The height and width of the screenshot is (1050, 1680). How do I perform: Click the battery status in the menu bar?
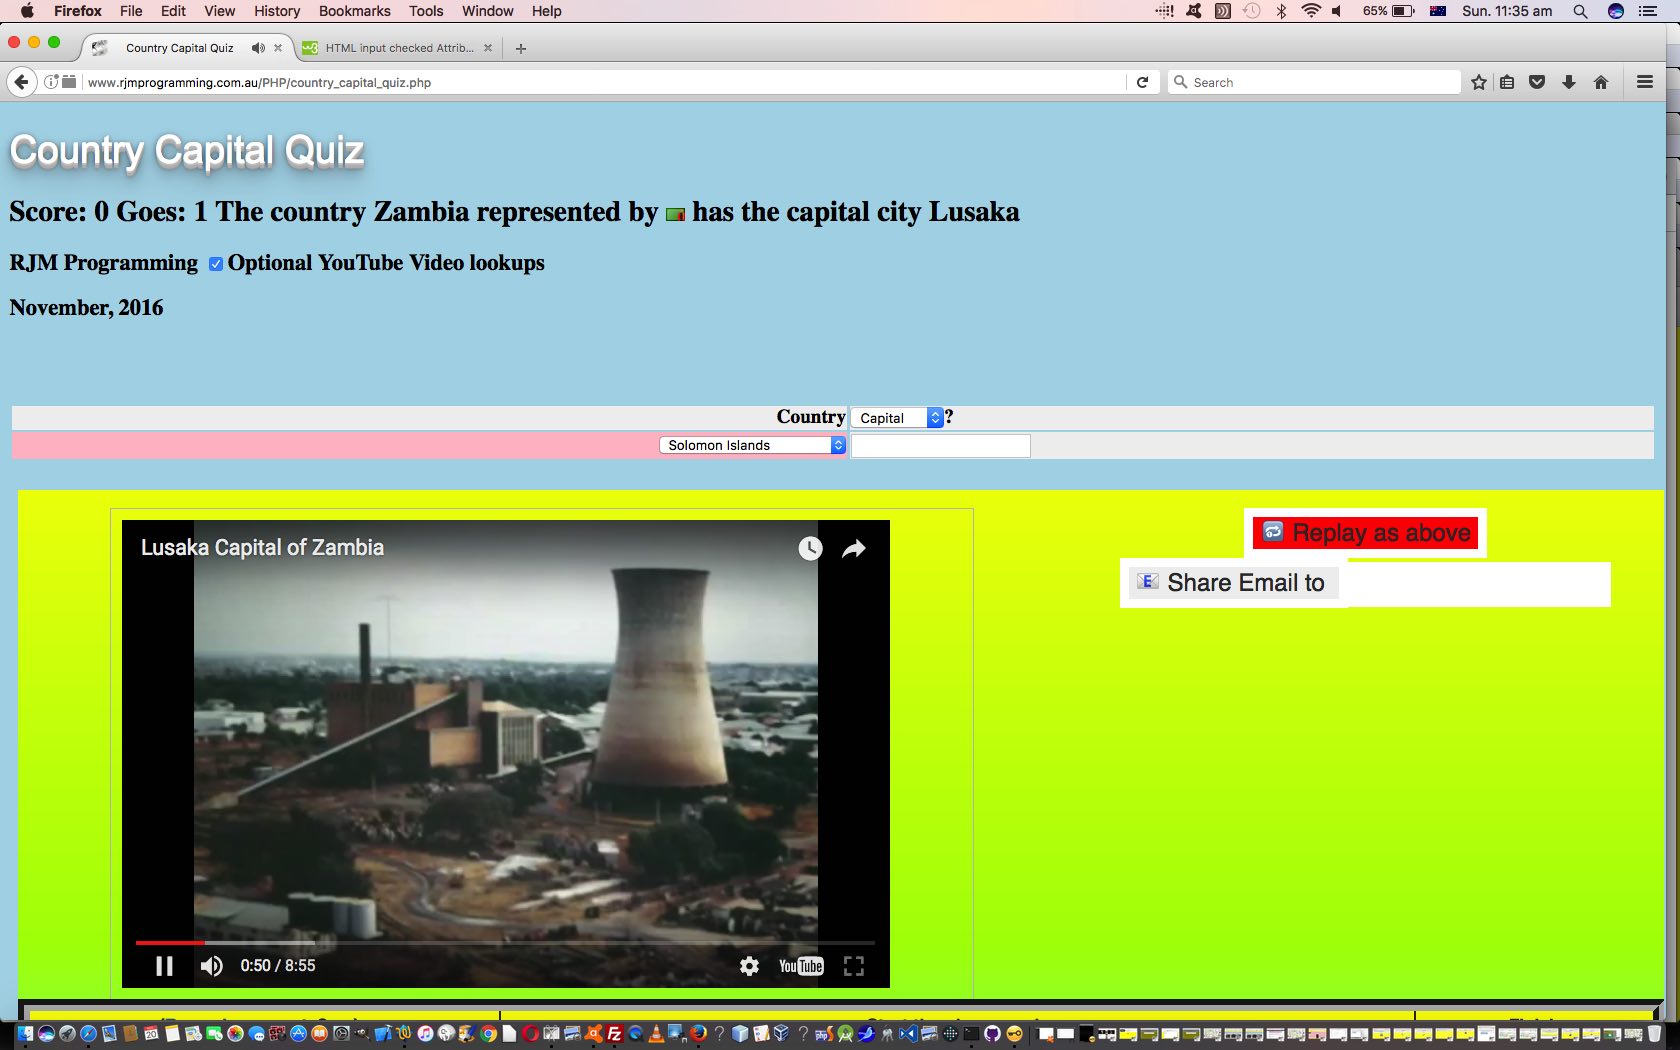pyautogui.click(x=1388, y=11)
